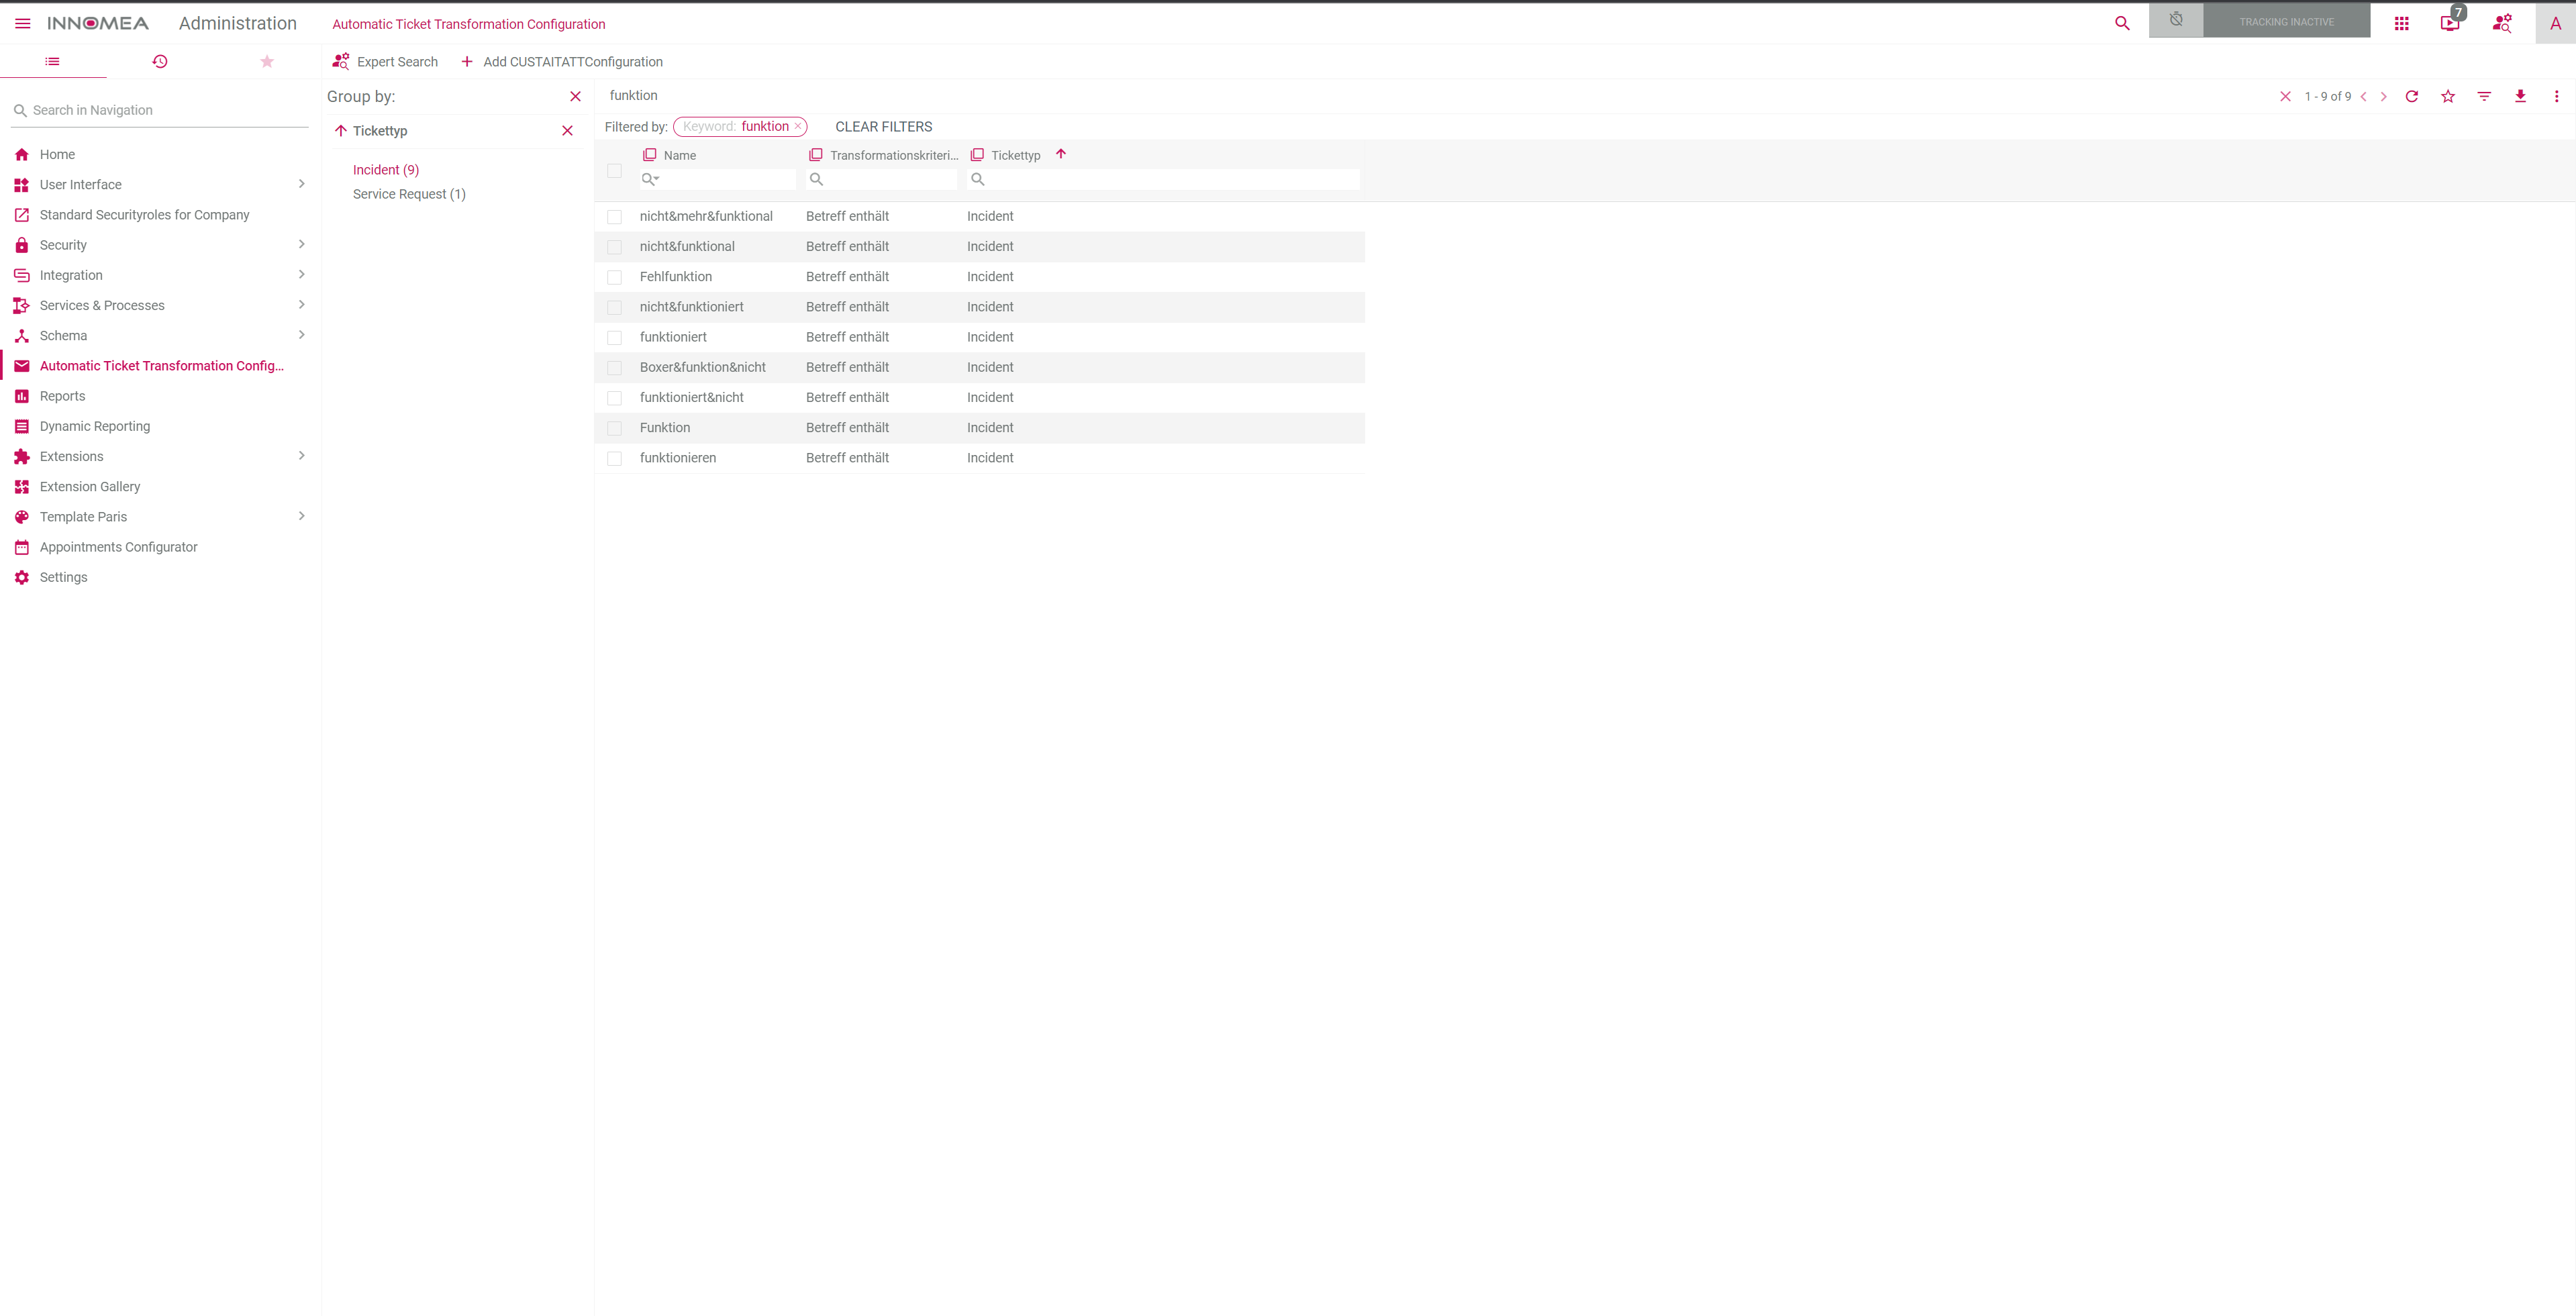The image size is (2576, 1316).
Task: Check the funktioniert row checkbox
Action: point(614,338)
